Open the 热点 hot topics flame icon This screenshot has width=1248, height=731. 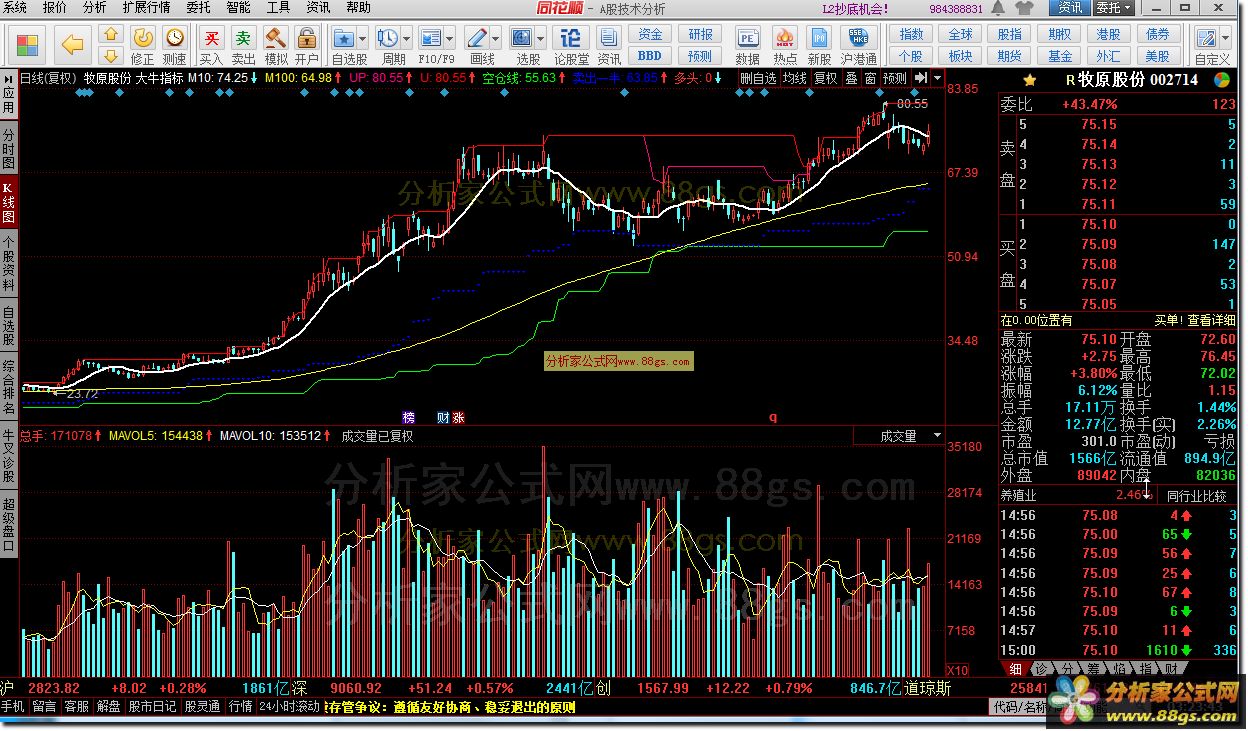pos(785,45)
